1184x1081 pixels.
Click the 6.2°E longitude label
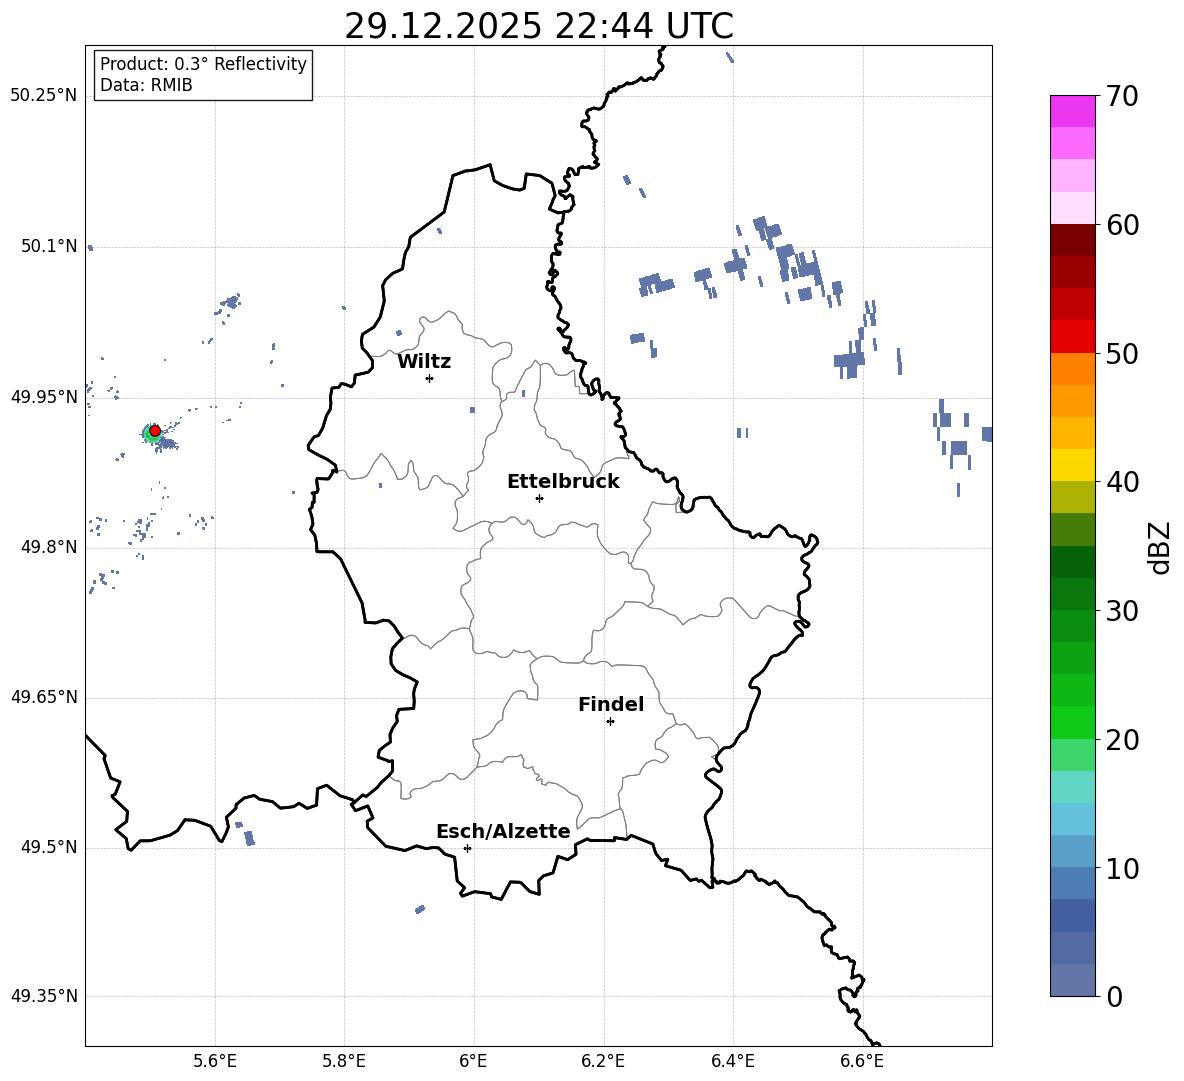coord(603,1061)
